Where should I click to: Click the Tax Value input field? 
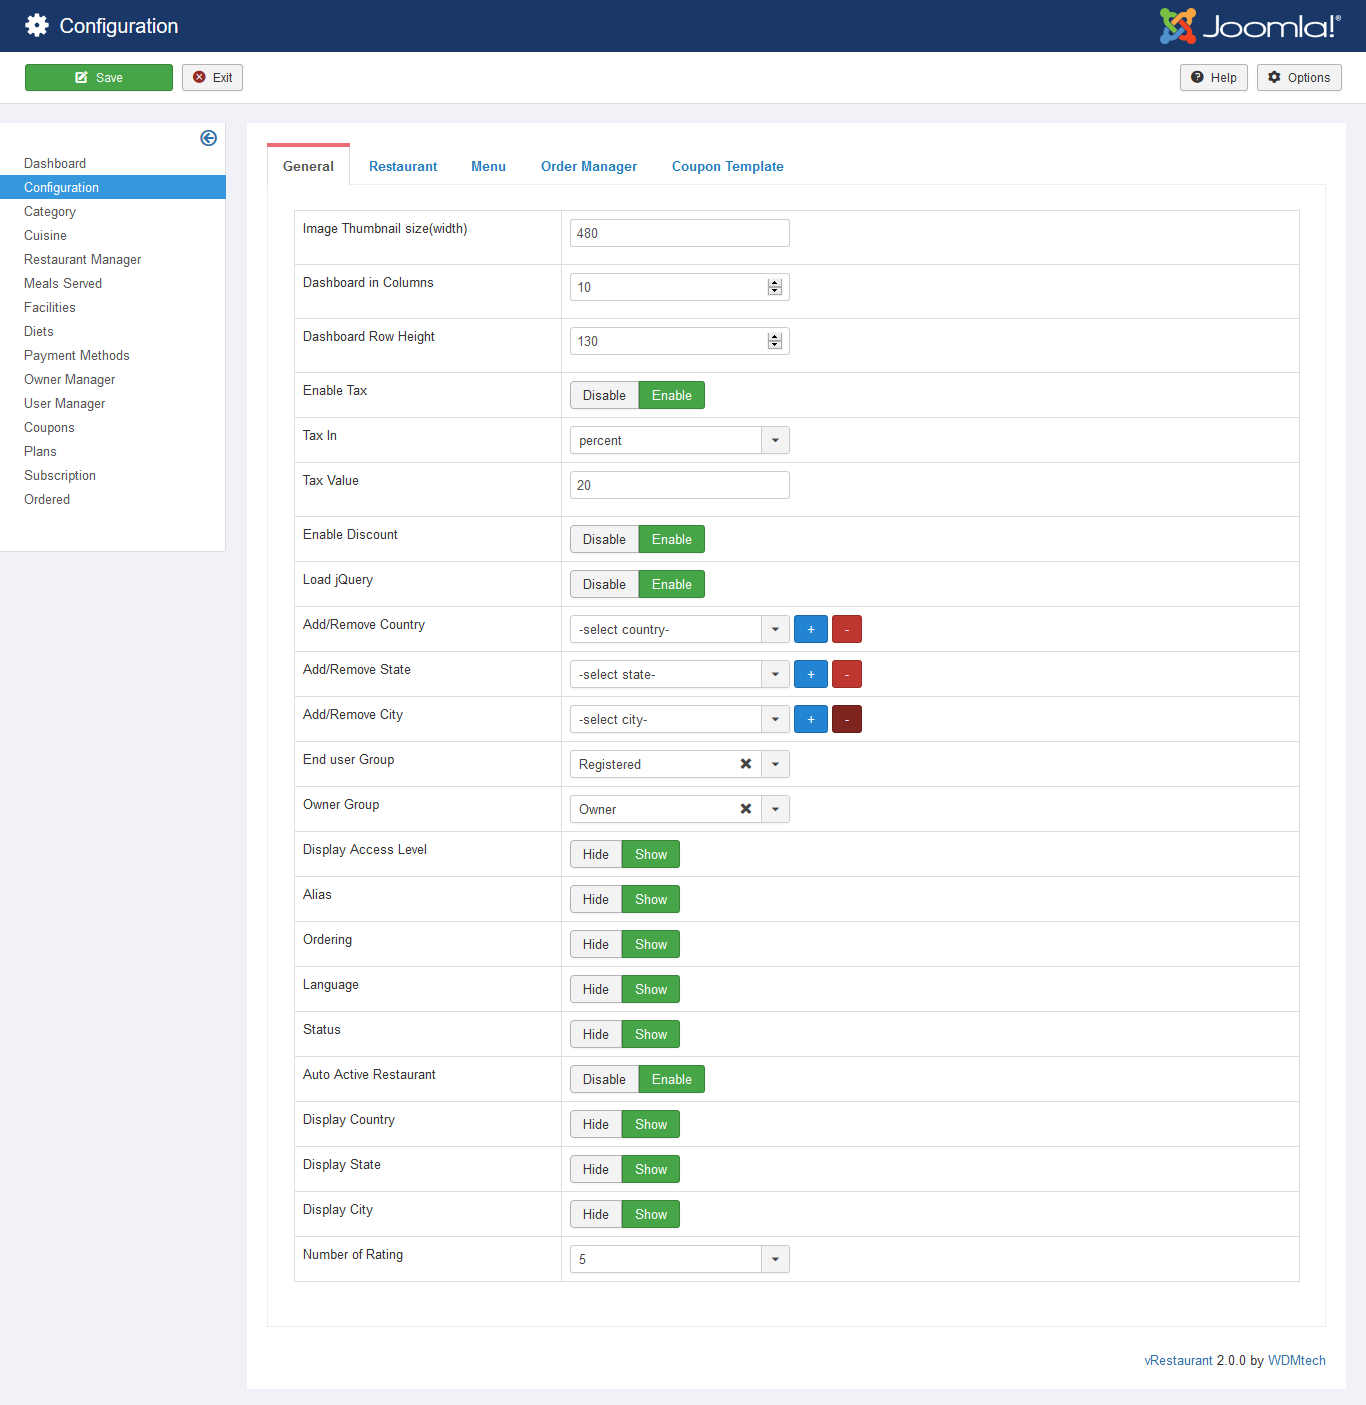[679, 485]
